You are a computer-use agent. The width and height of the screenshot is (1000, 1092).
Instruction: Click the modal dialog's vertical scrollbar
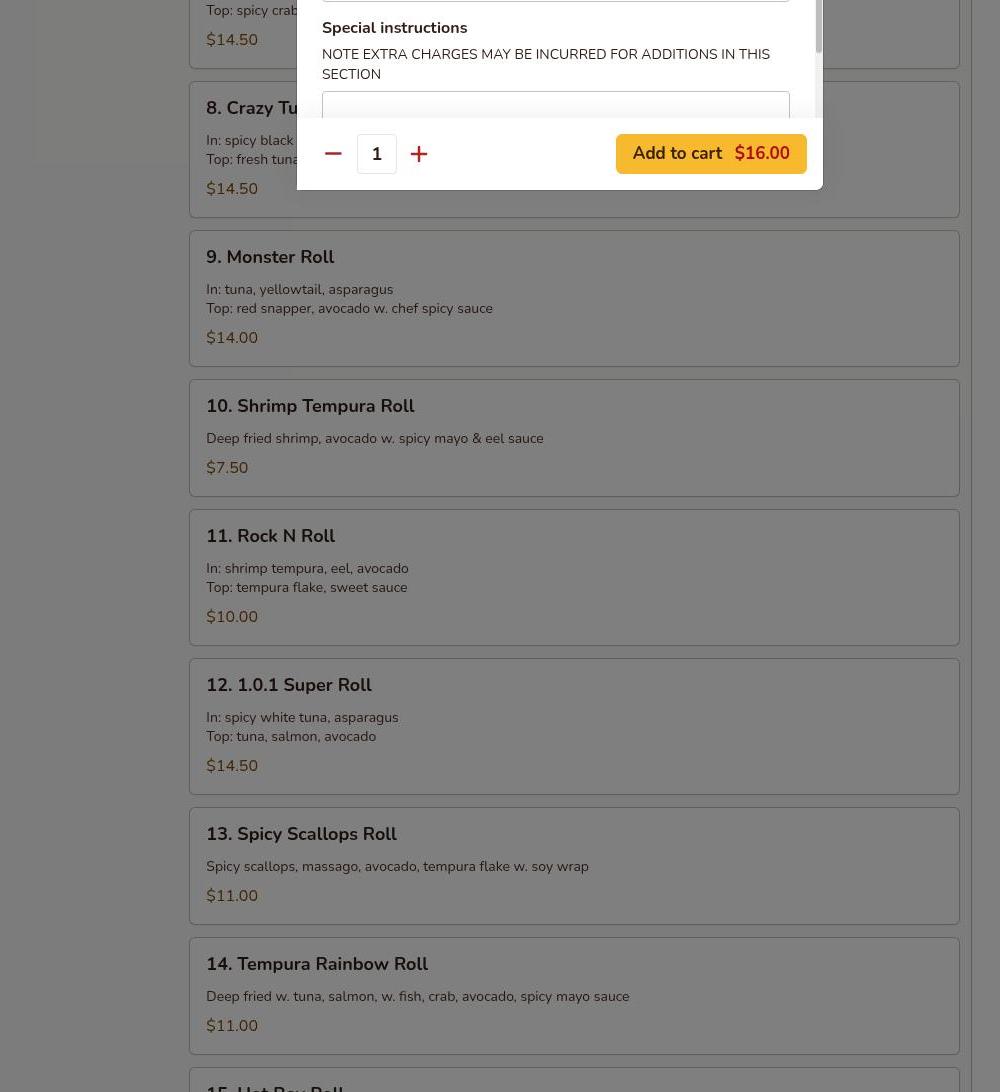818,26
